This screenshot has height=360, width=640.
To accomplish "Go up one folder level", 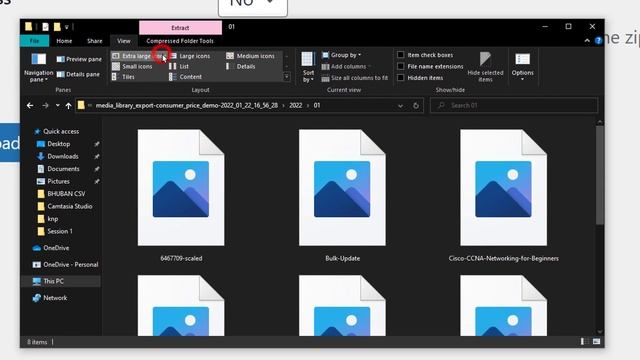I will tap(69, 106).
